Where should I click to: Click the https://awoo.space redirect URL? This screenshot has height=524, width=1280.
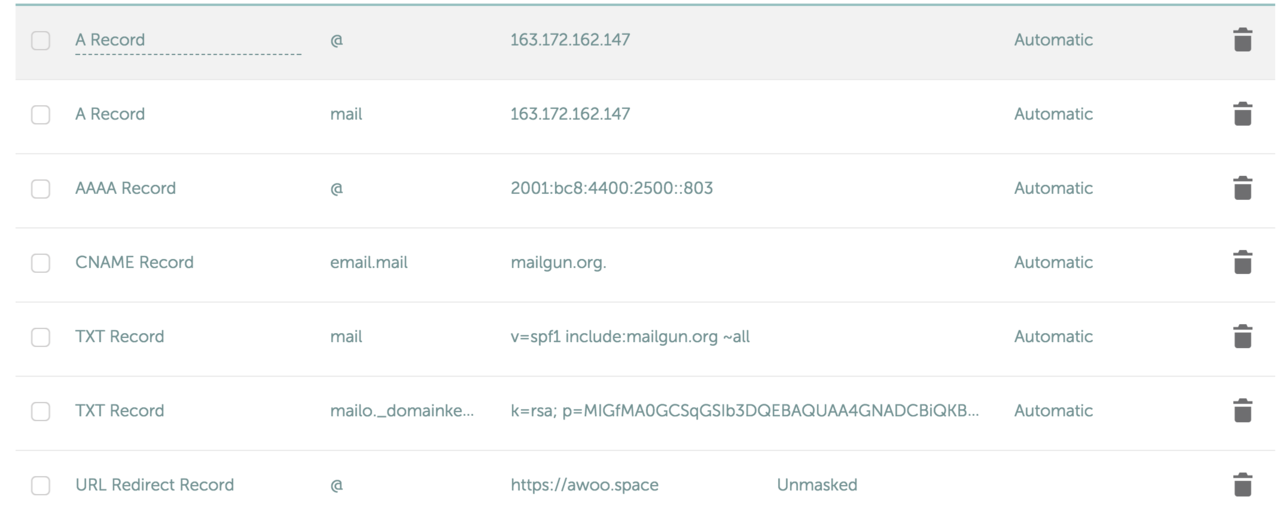click(584, 485)
